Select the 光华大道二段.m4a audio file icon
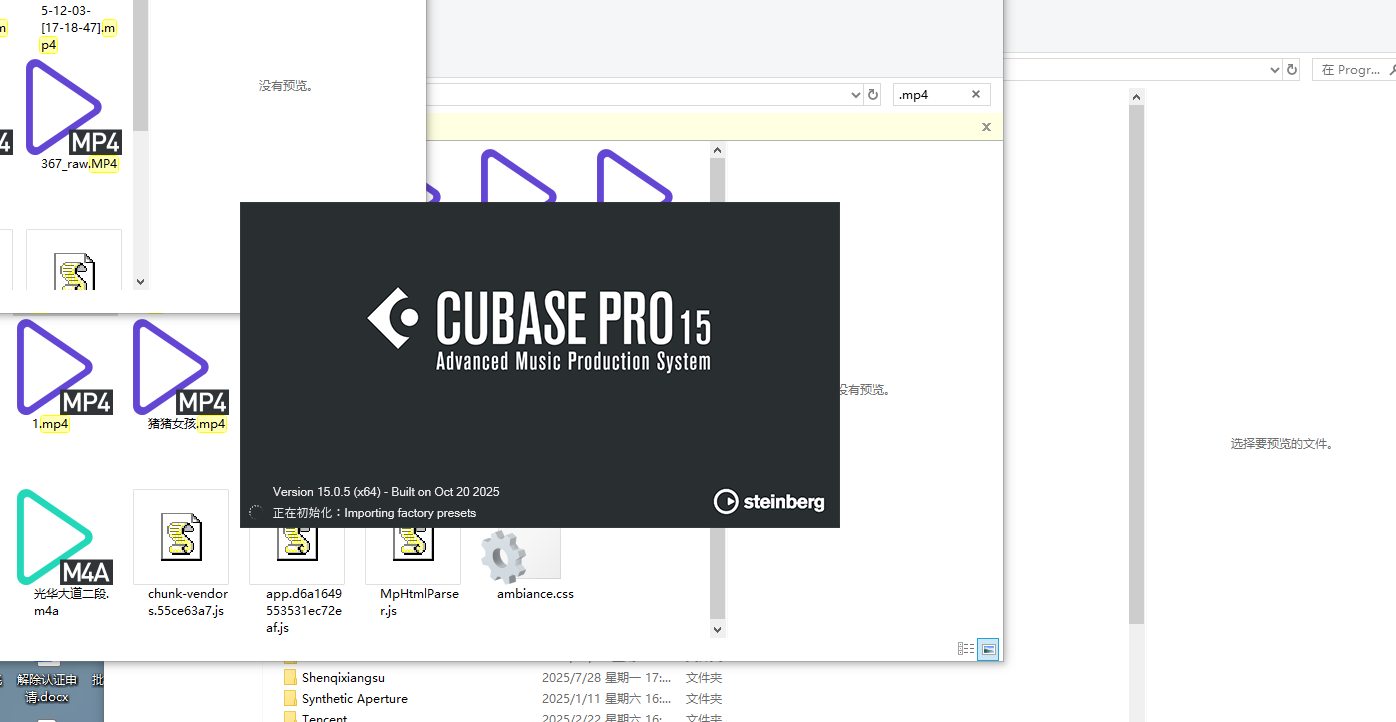Screen dimensions: 1396x722 coord(64,537)
